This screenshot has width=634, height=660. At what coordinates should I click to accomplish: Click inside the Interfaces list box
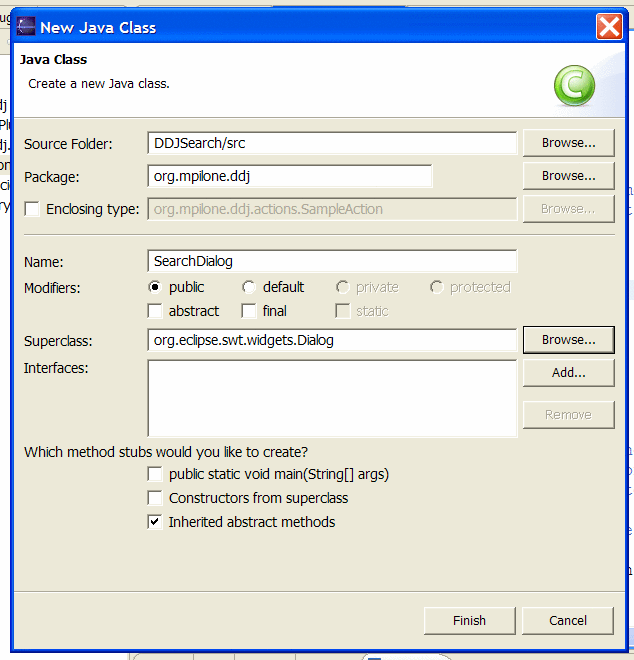[x=331, y=398]
